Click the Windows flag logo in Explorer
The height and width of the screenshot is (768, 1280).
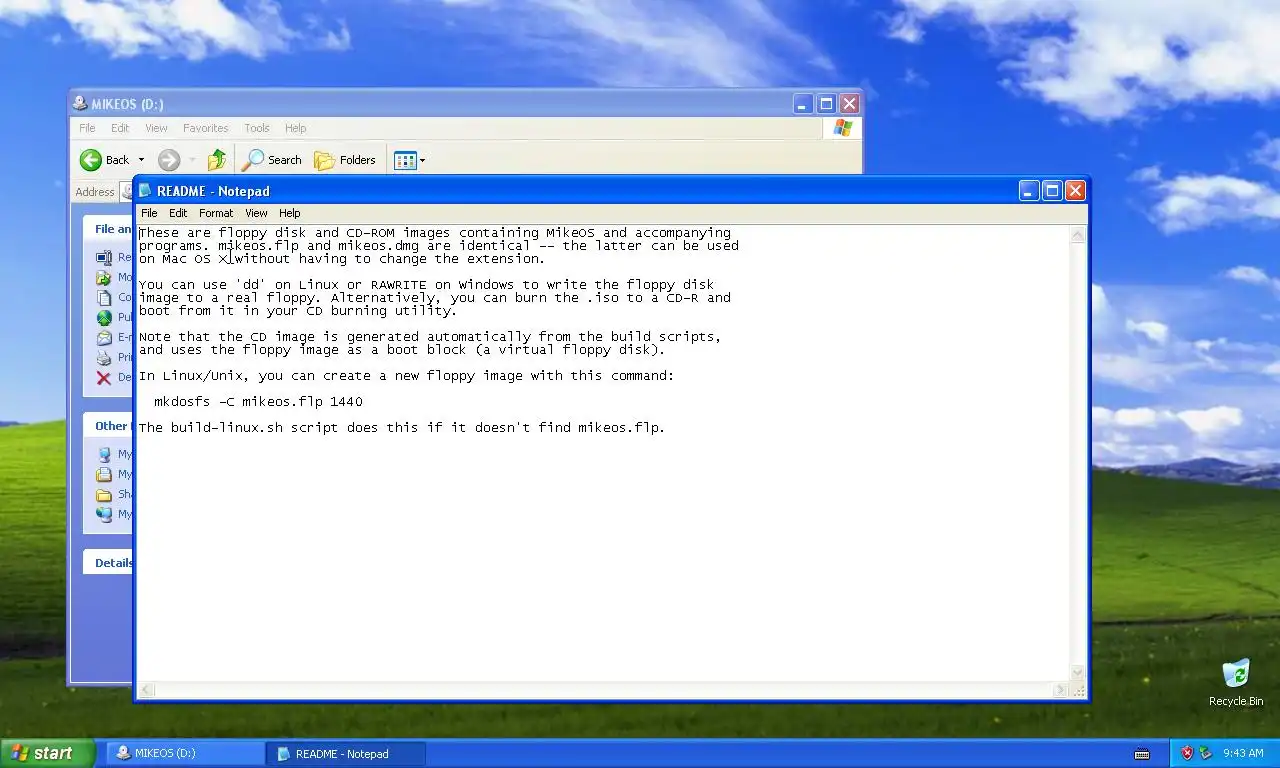tap(843, 128)
